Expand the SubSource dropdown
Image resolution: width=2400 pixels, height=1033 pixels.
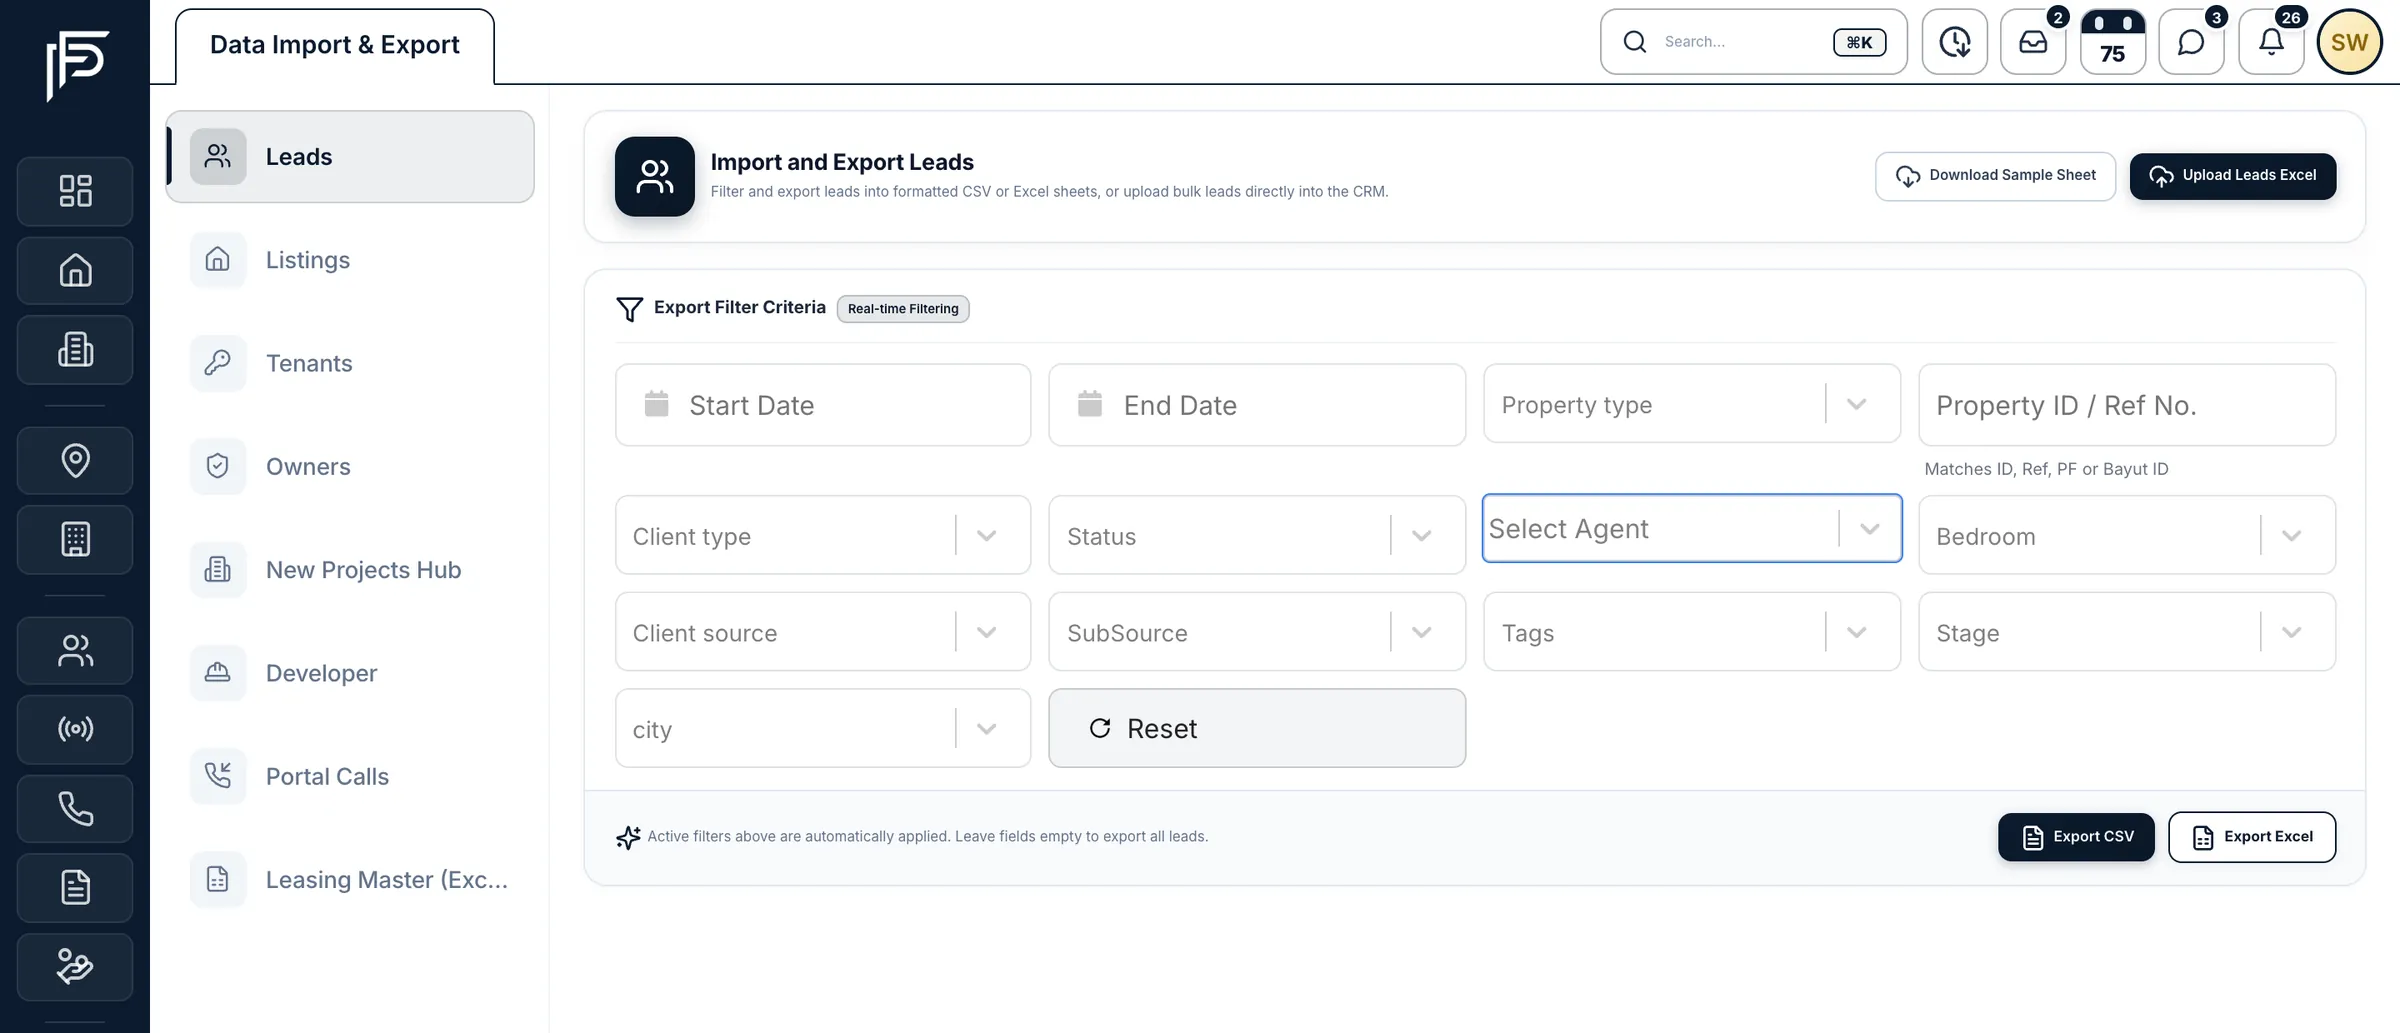click(1257, 632)
